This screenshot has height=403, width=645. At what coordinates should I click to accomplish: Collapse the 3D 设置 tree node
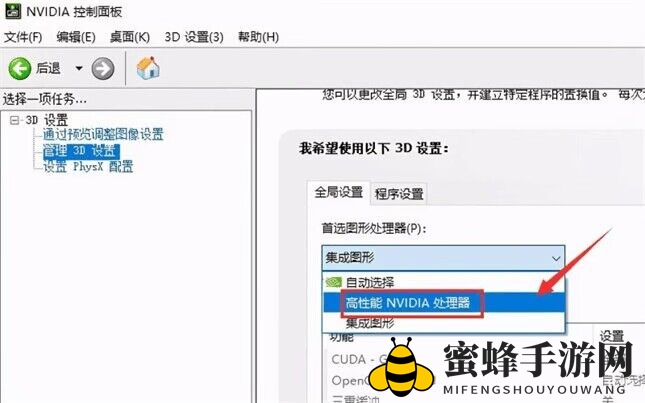click(14, 120)
